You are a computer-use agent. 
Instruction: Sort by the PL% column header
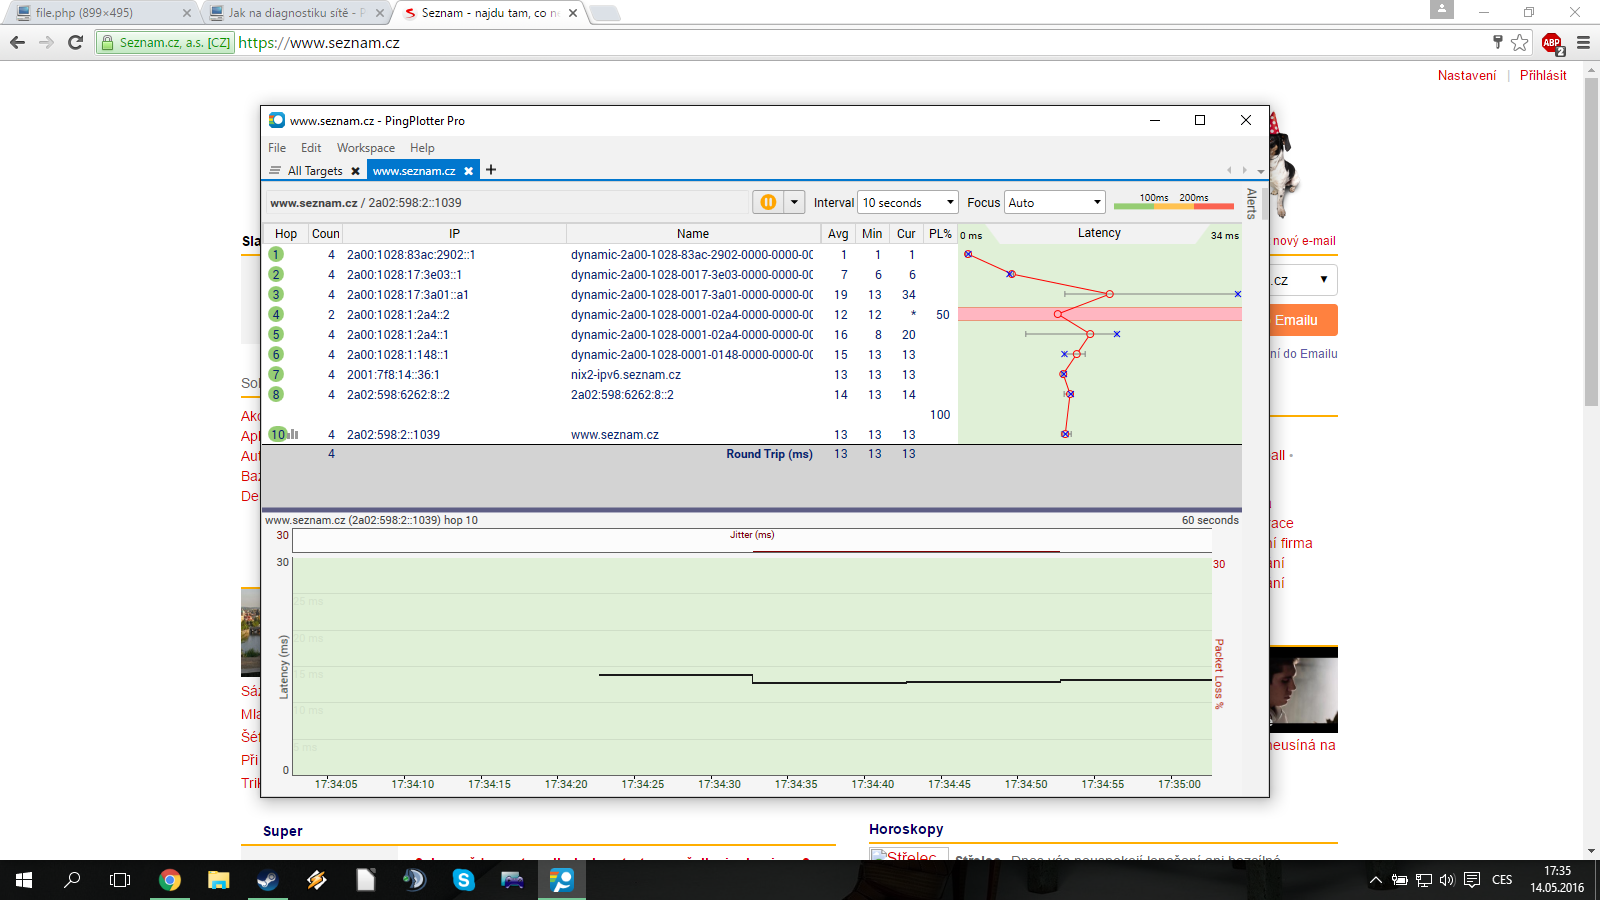pos(940,233)
